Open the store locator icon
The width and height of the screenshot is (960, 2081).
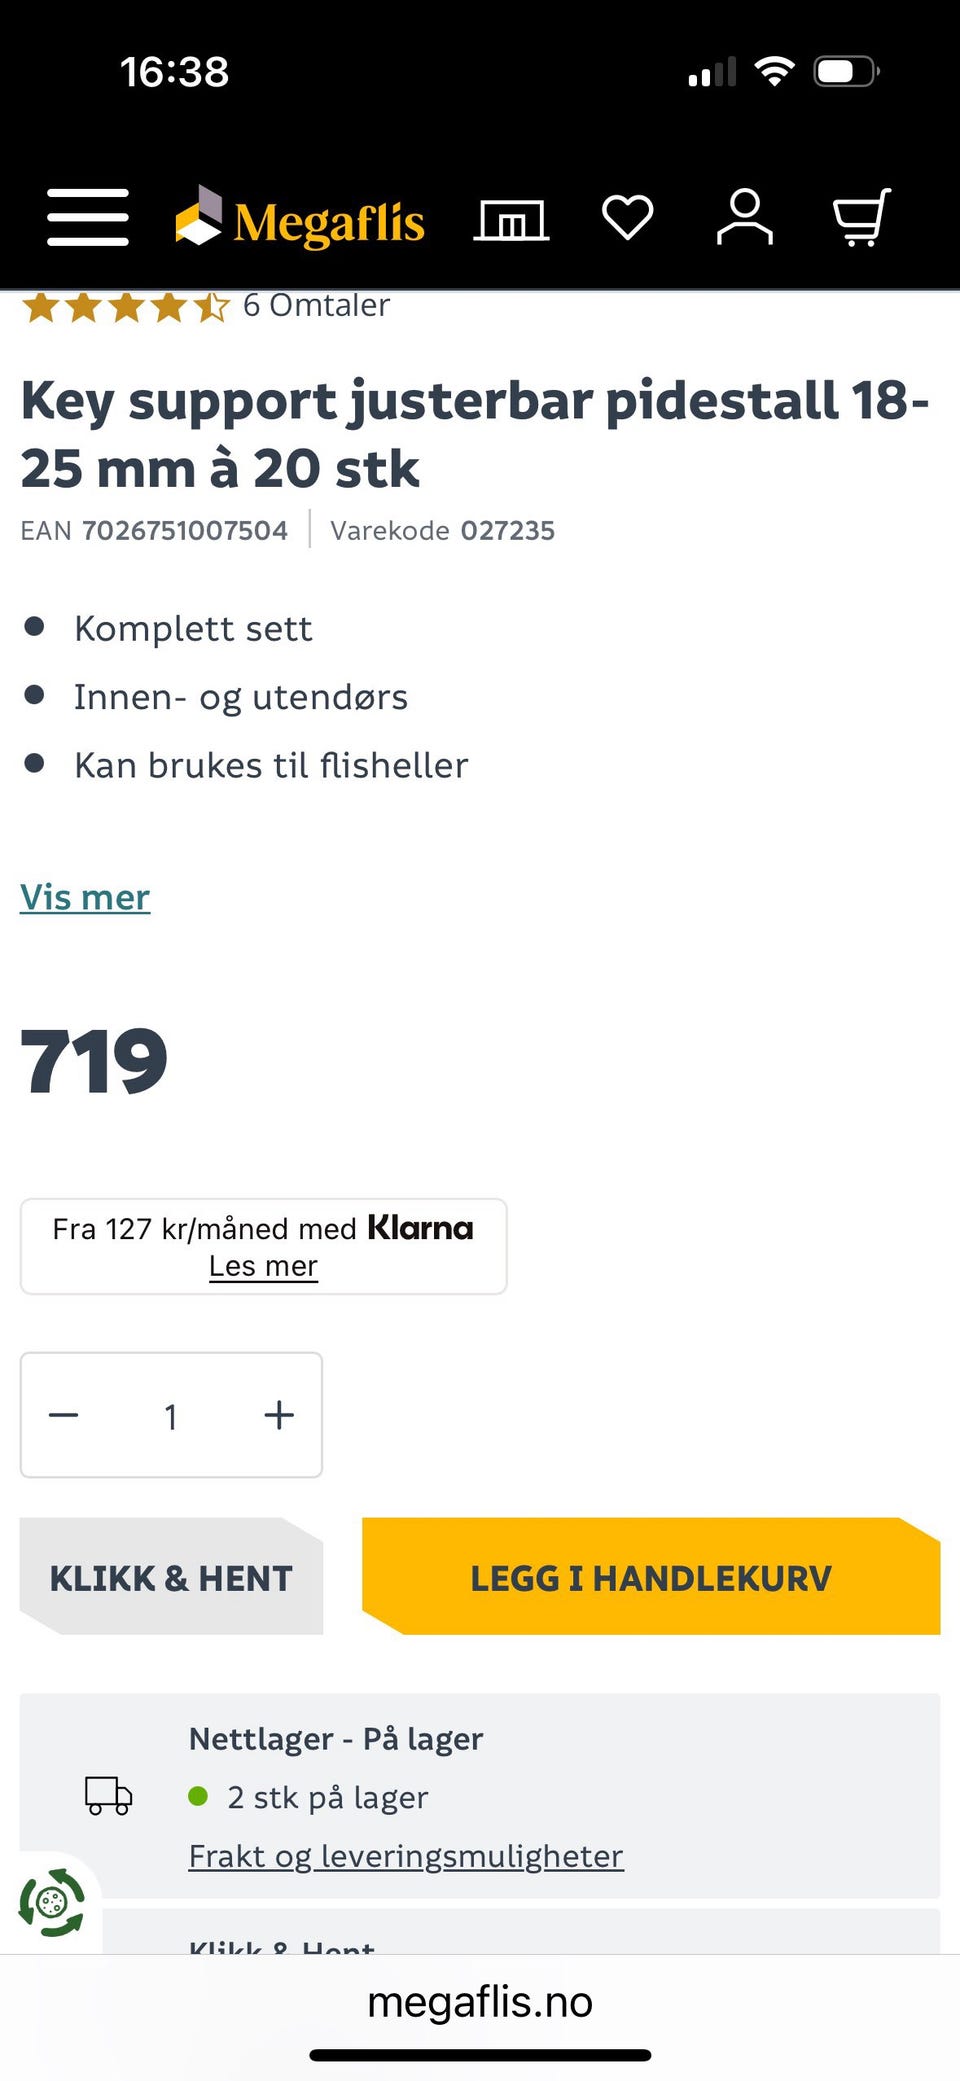pos(511,219)
